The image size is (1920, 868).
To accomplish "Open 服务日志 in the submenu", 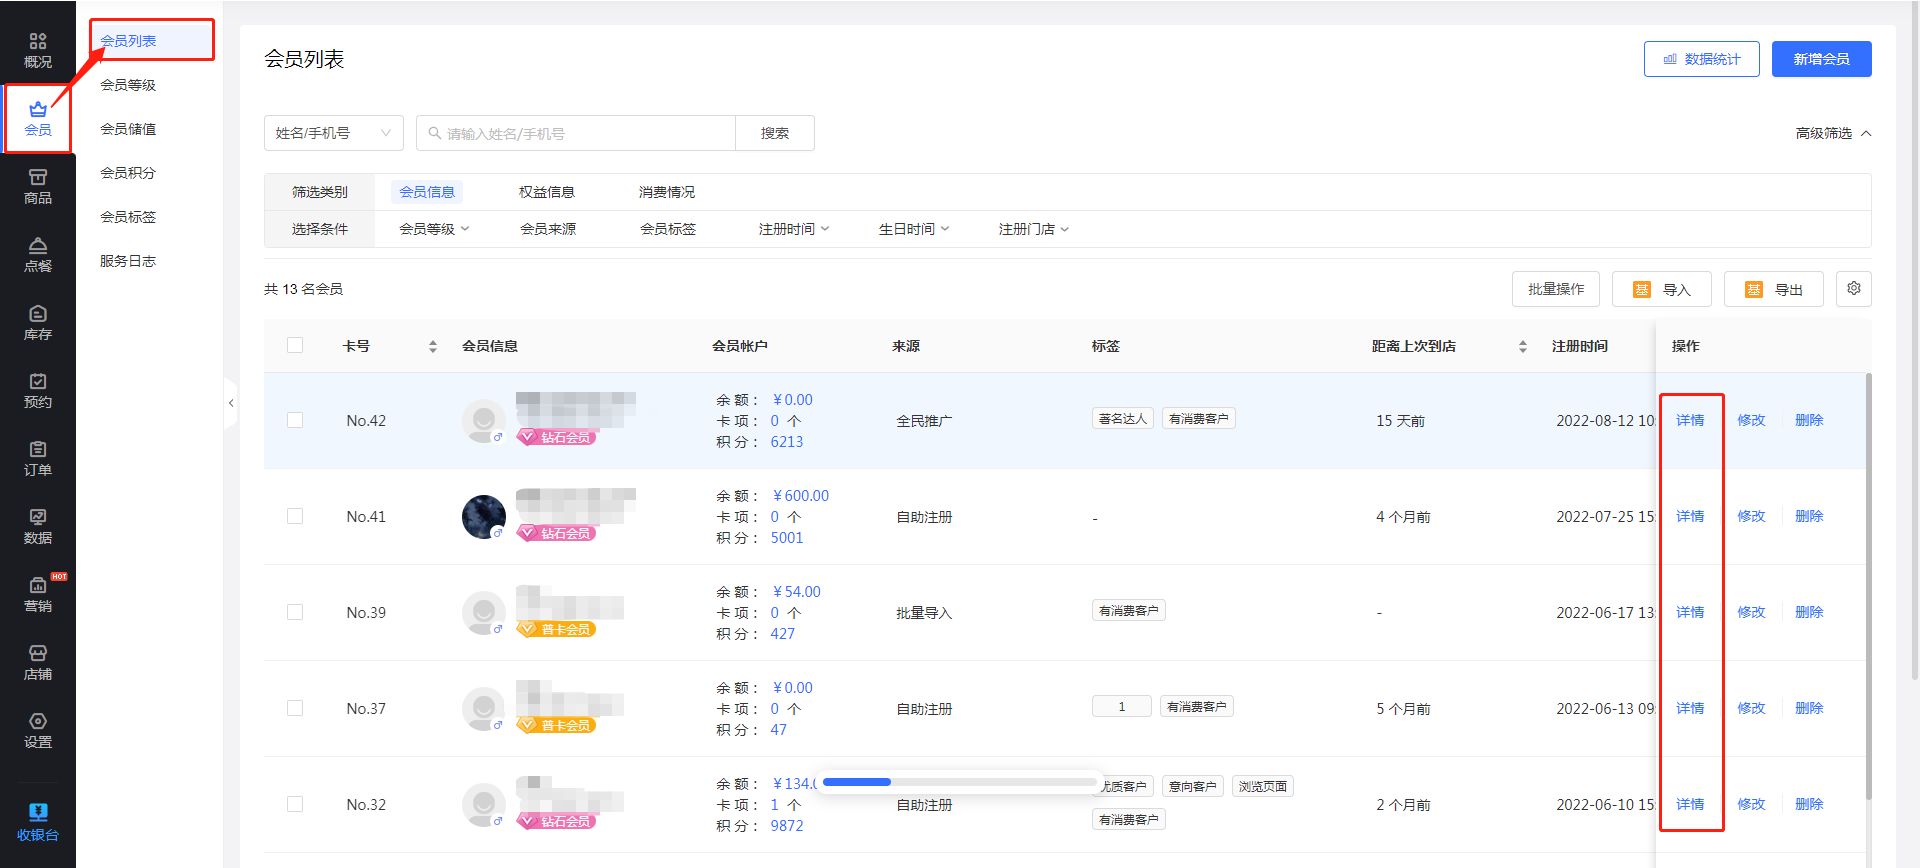I will coord(128,261).
